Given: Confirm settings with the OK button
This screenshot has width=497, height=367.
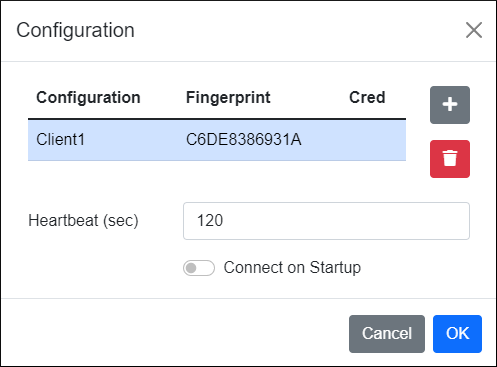Looking at the screenshot, I should [x=457, y=334].
